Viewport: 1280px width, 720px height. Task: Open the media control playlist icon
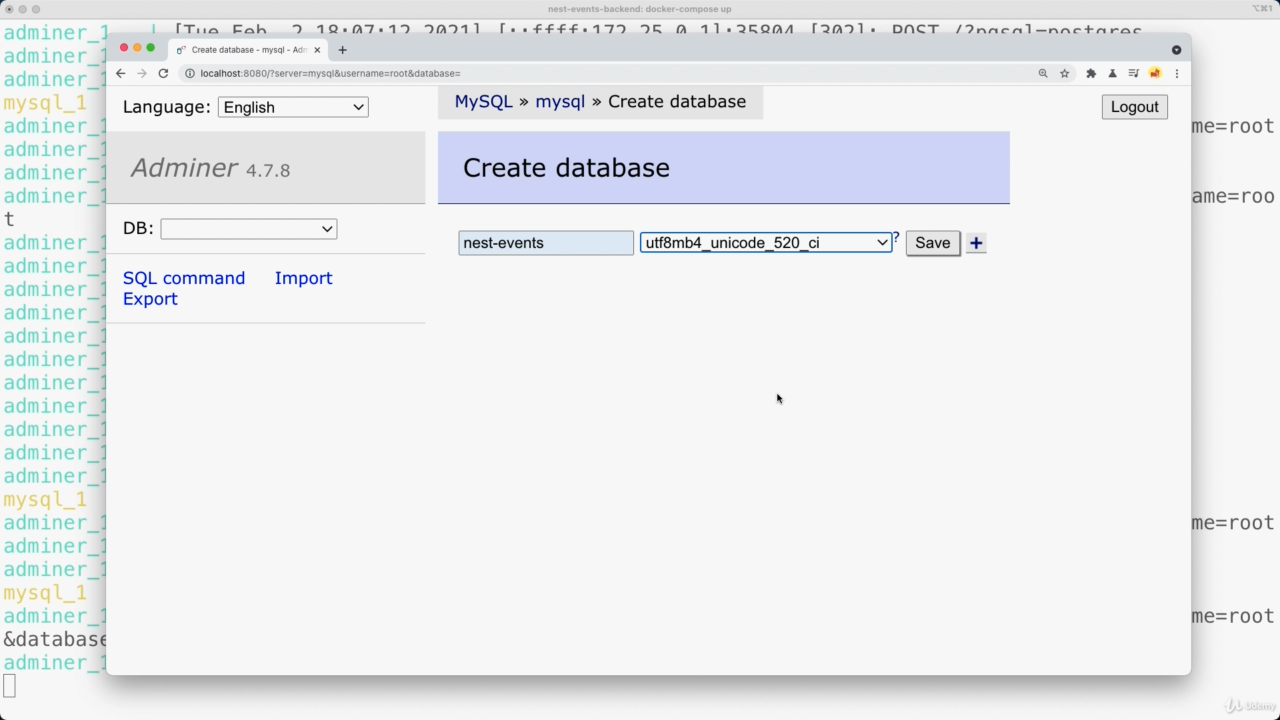click(x=1133, y=73)
